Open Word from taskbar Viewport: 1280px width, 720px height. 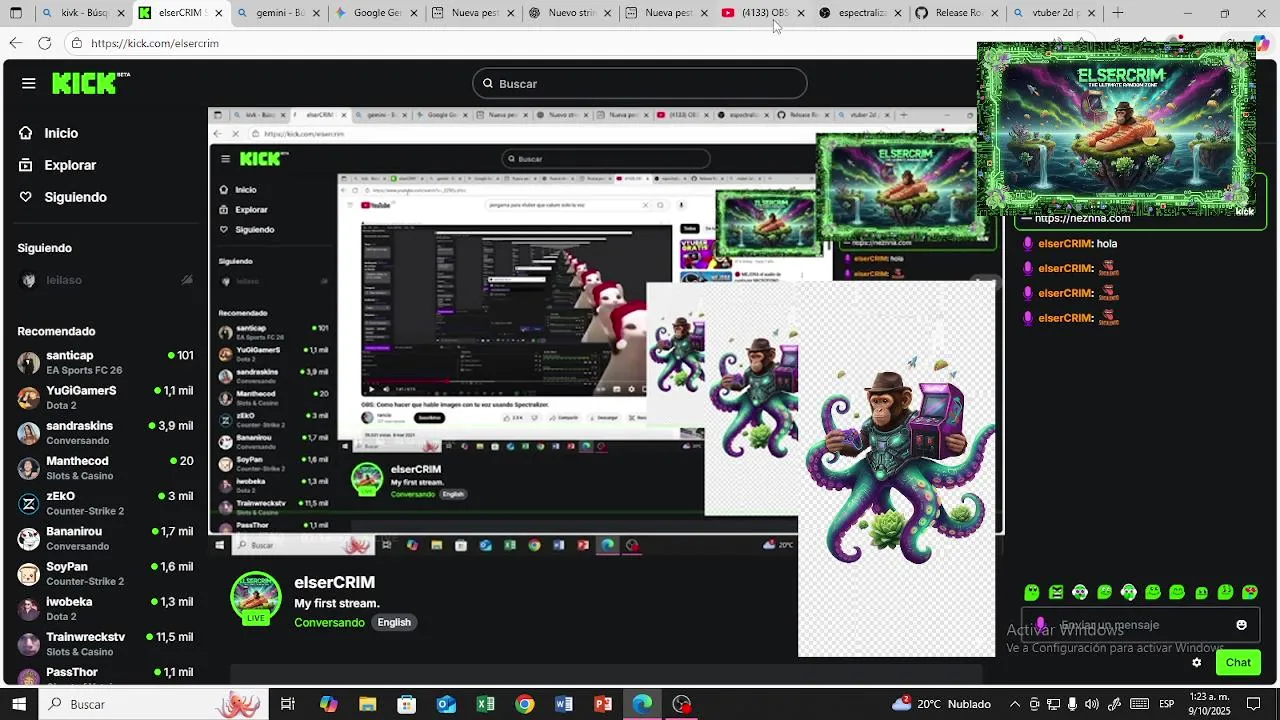coord(564,704)
